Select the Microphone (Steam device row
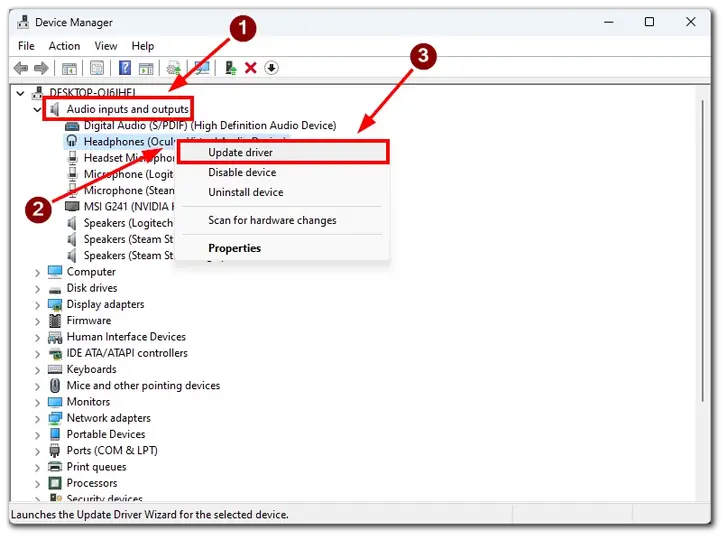The width and height of the screenshot is (727, 540). [120, 191]
